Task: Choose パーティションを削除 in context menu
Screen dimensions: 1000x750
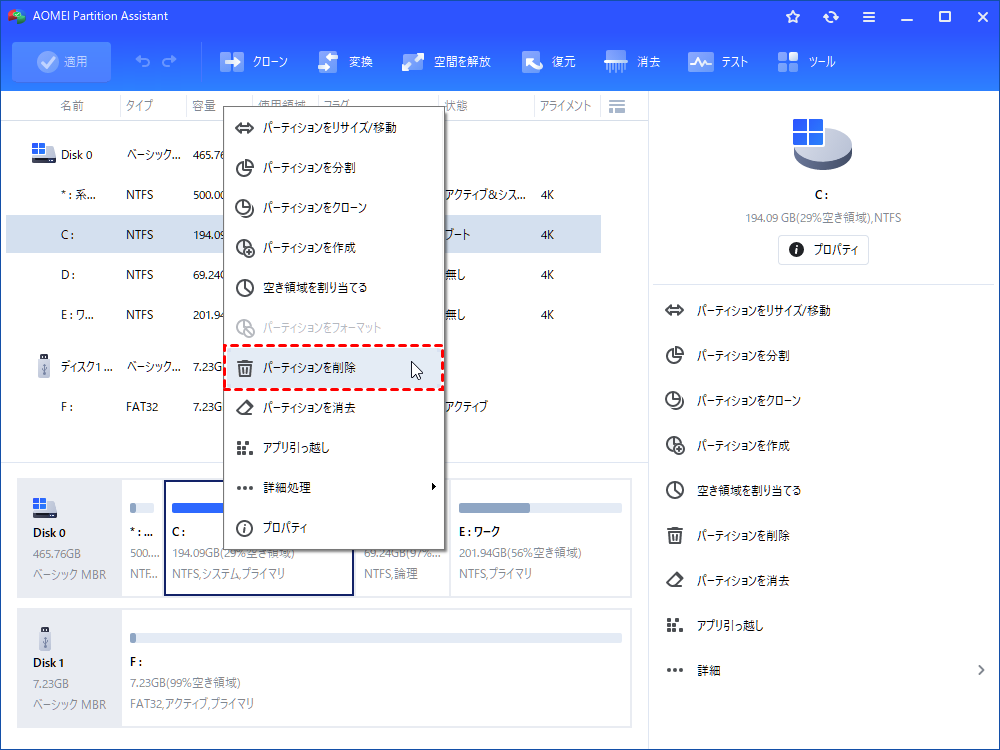Action: [x=334, y=368]
